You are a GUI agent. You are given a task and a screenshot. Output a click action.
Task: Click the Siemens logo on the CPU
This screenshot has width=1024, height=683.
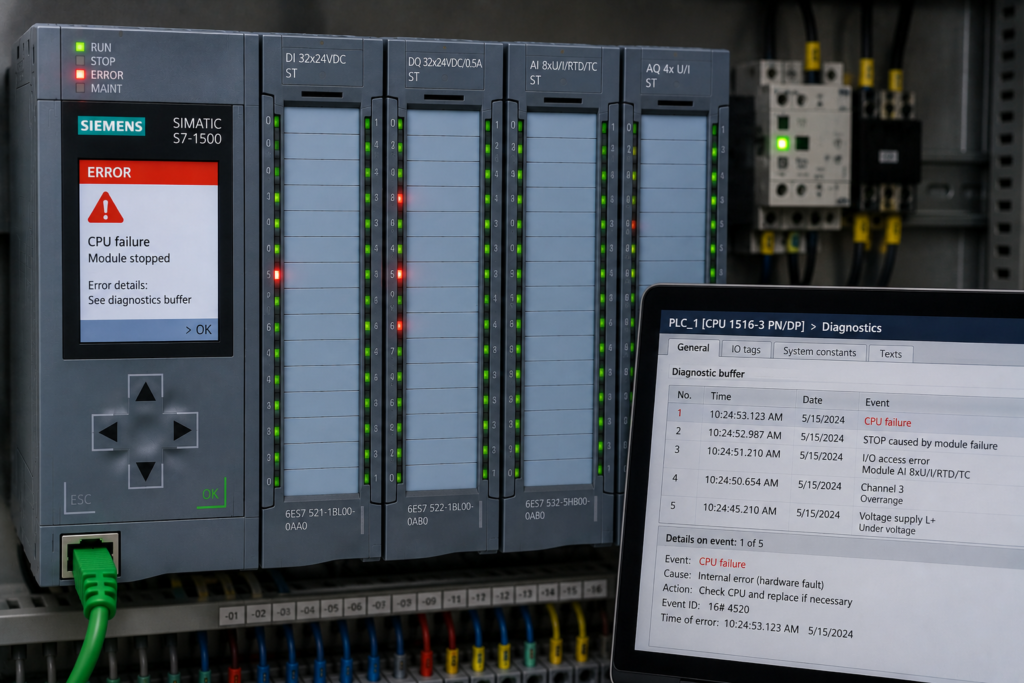point(112,125)
